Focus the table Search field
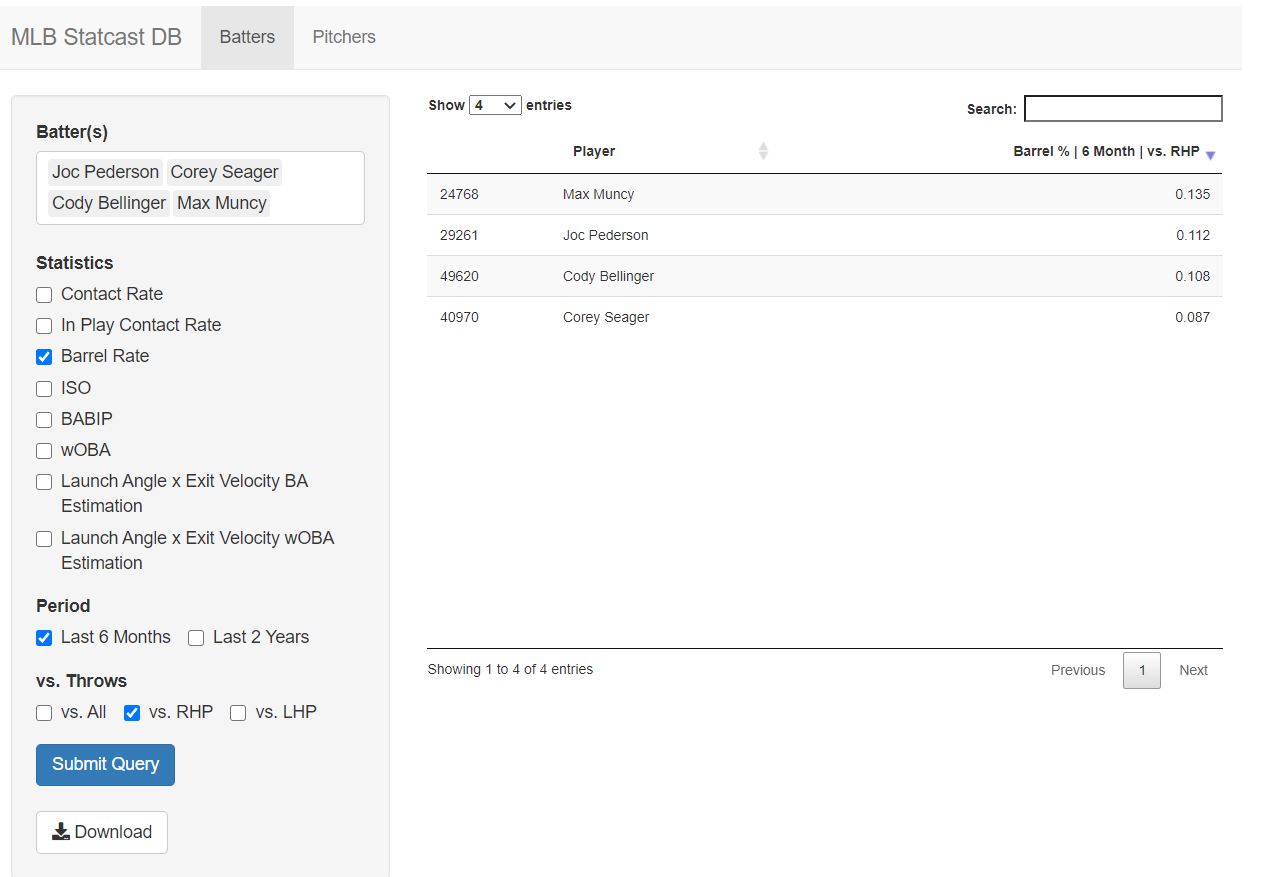The height and width of the screenshot is (877, 1272). click(1123, 108)
